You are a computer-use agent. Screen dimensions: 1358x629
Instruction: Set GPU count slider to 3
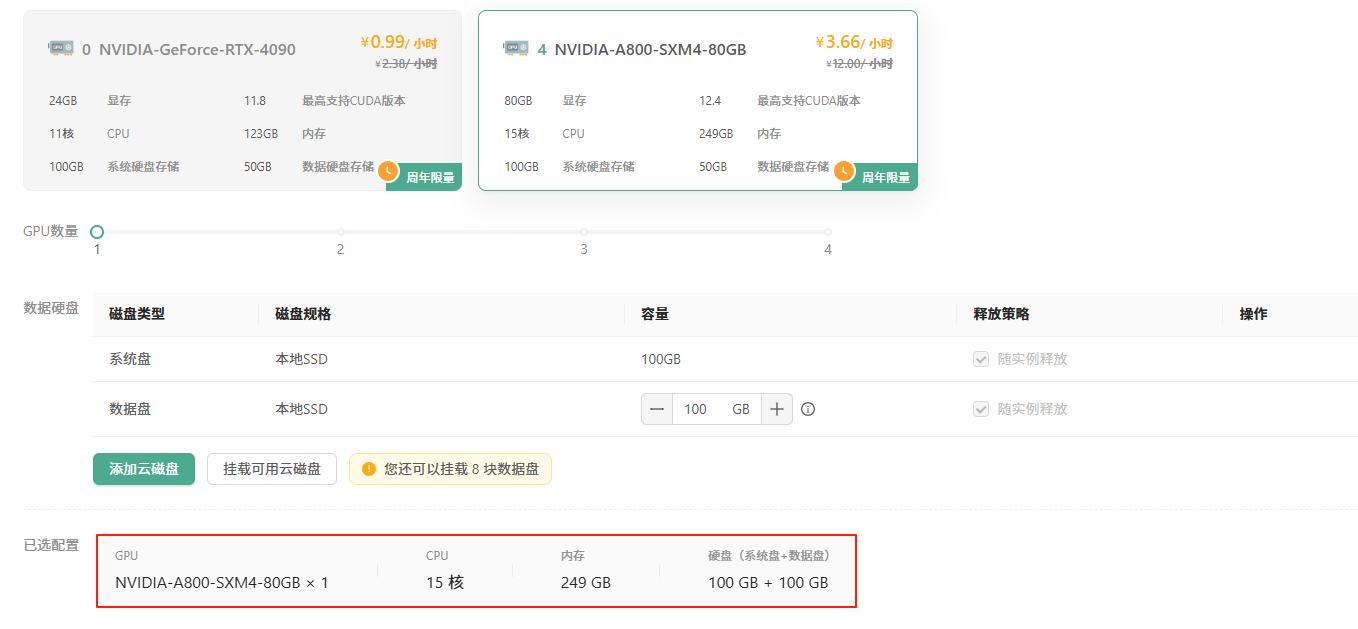coord(584,232)
